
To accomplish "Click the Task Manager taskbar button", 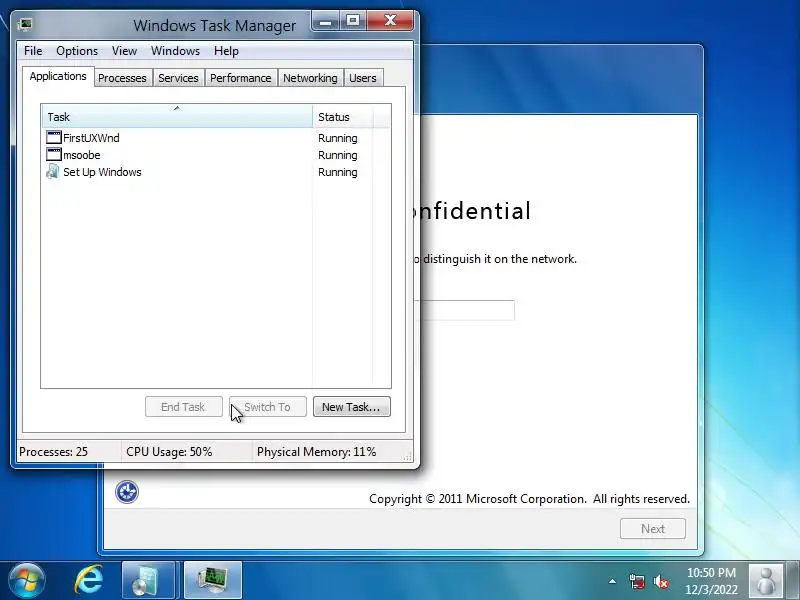I will [213, 581].
